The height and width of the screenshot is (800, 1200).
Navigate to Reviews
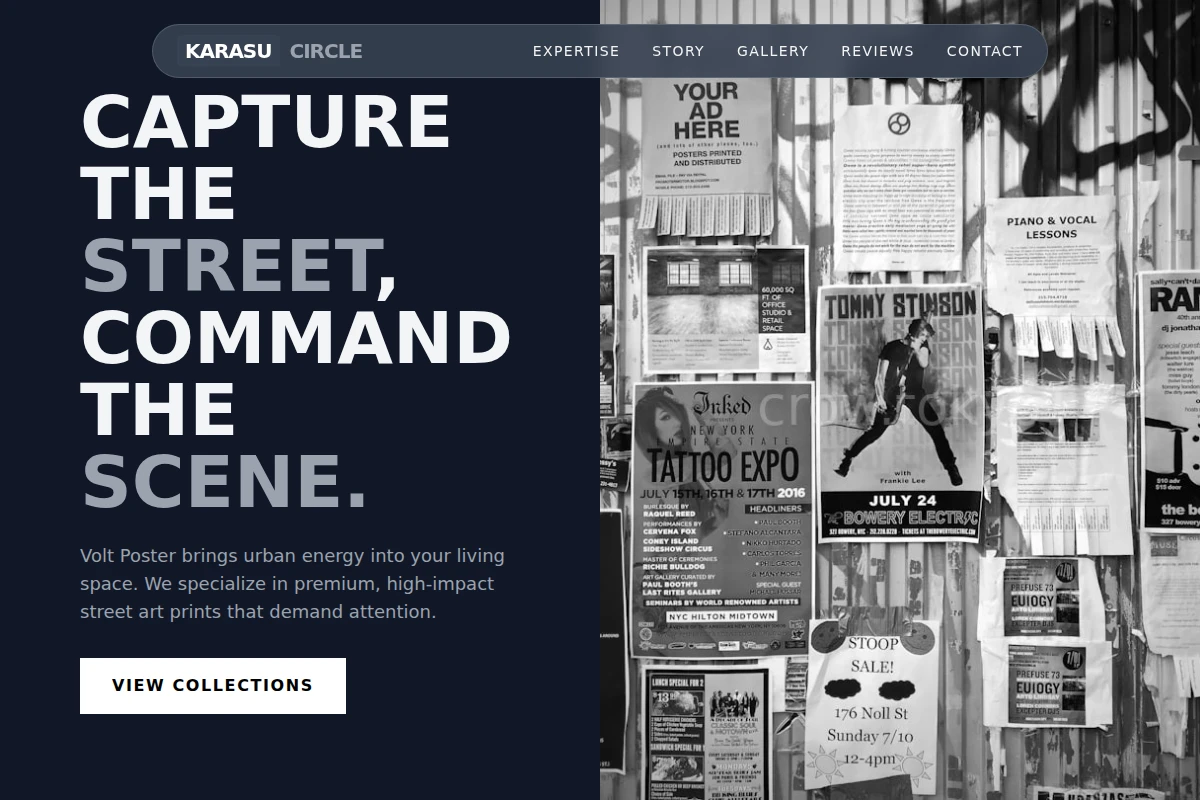coord(877,51)
